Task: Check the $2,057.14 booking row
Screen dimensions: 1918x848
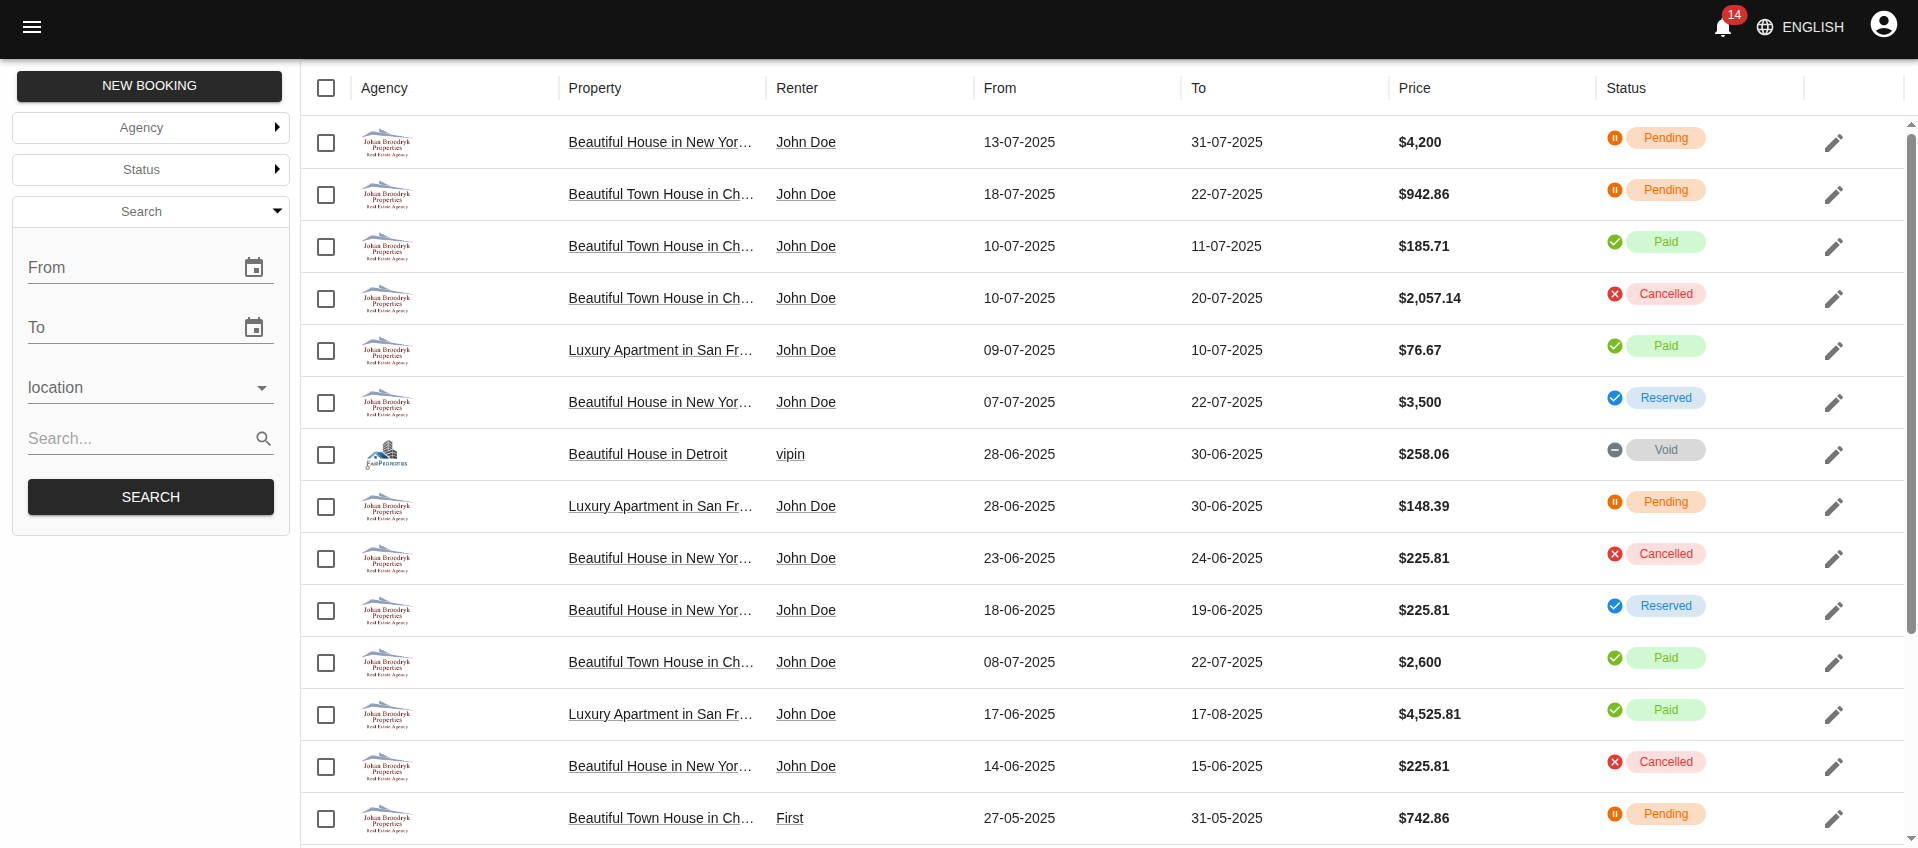Action: click(x=326, y=299)
